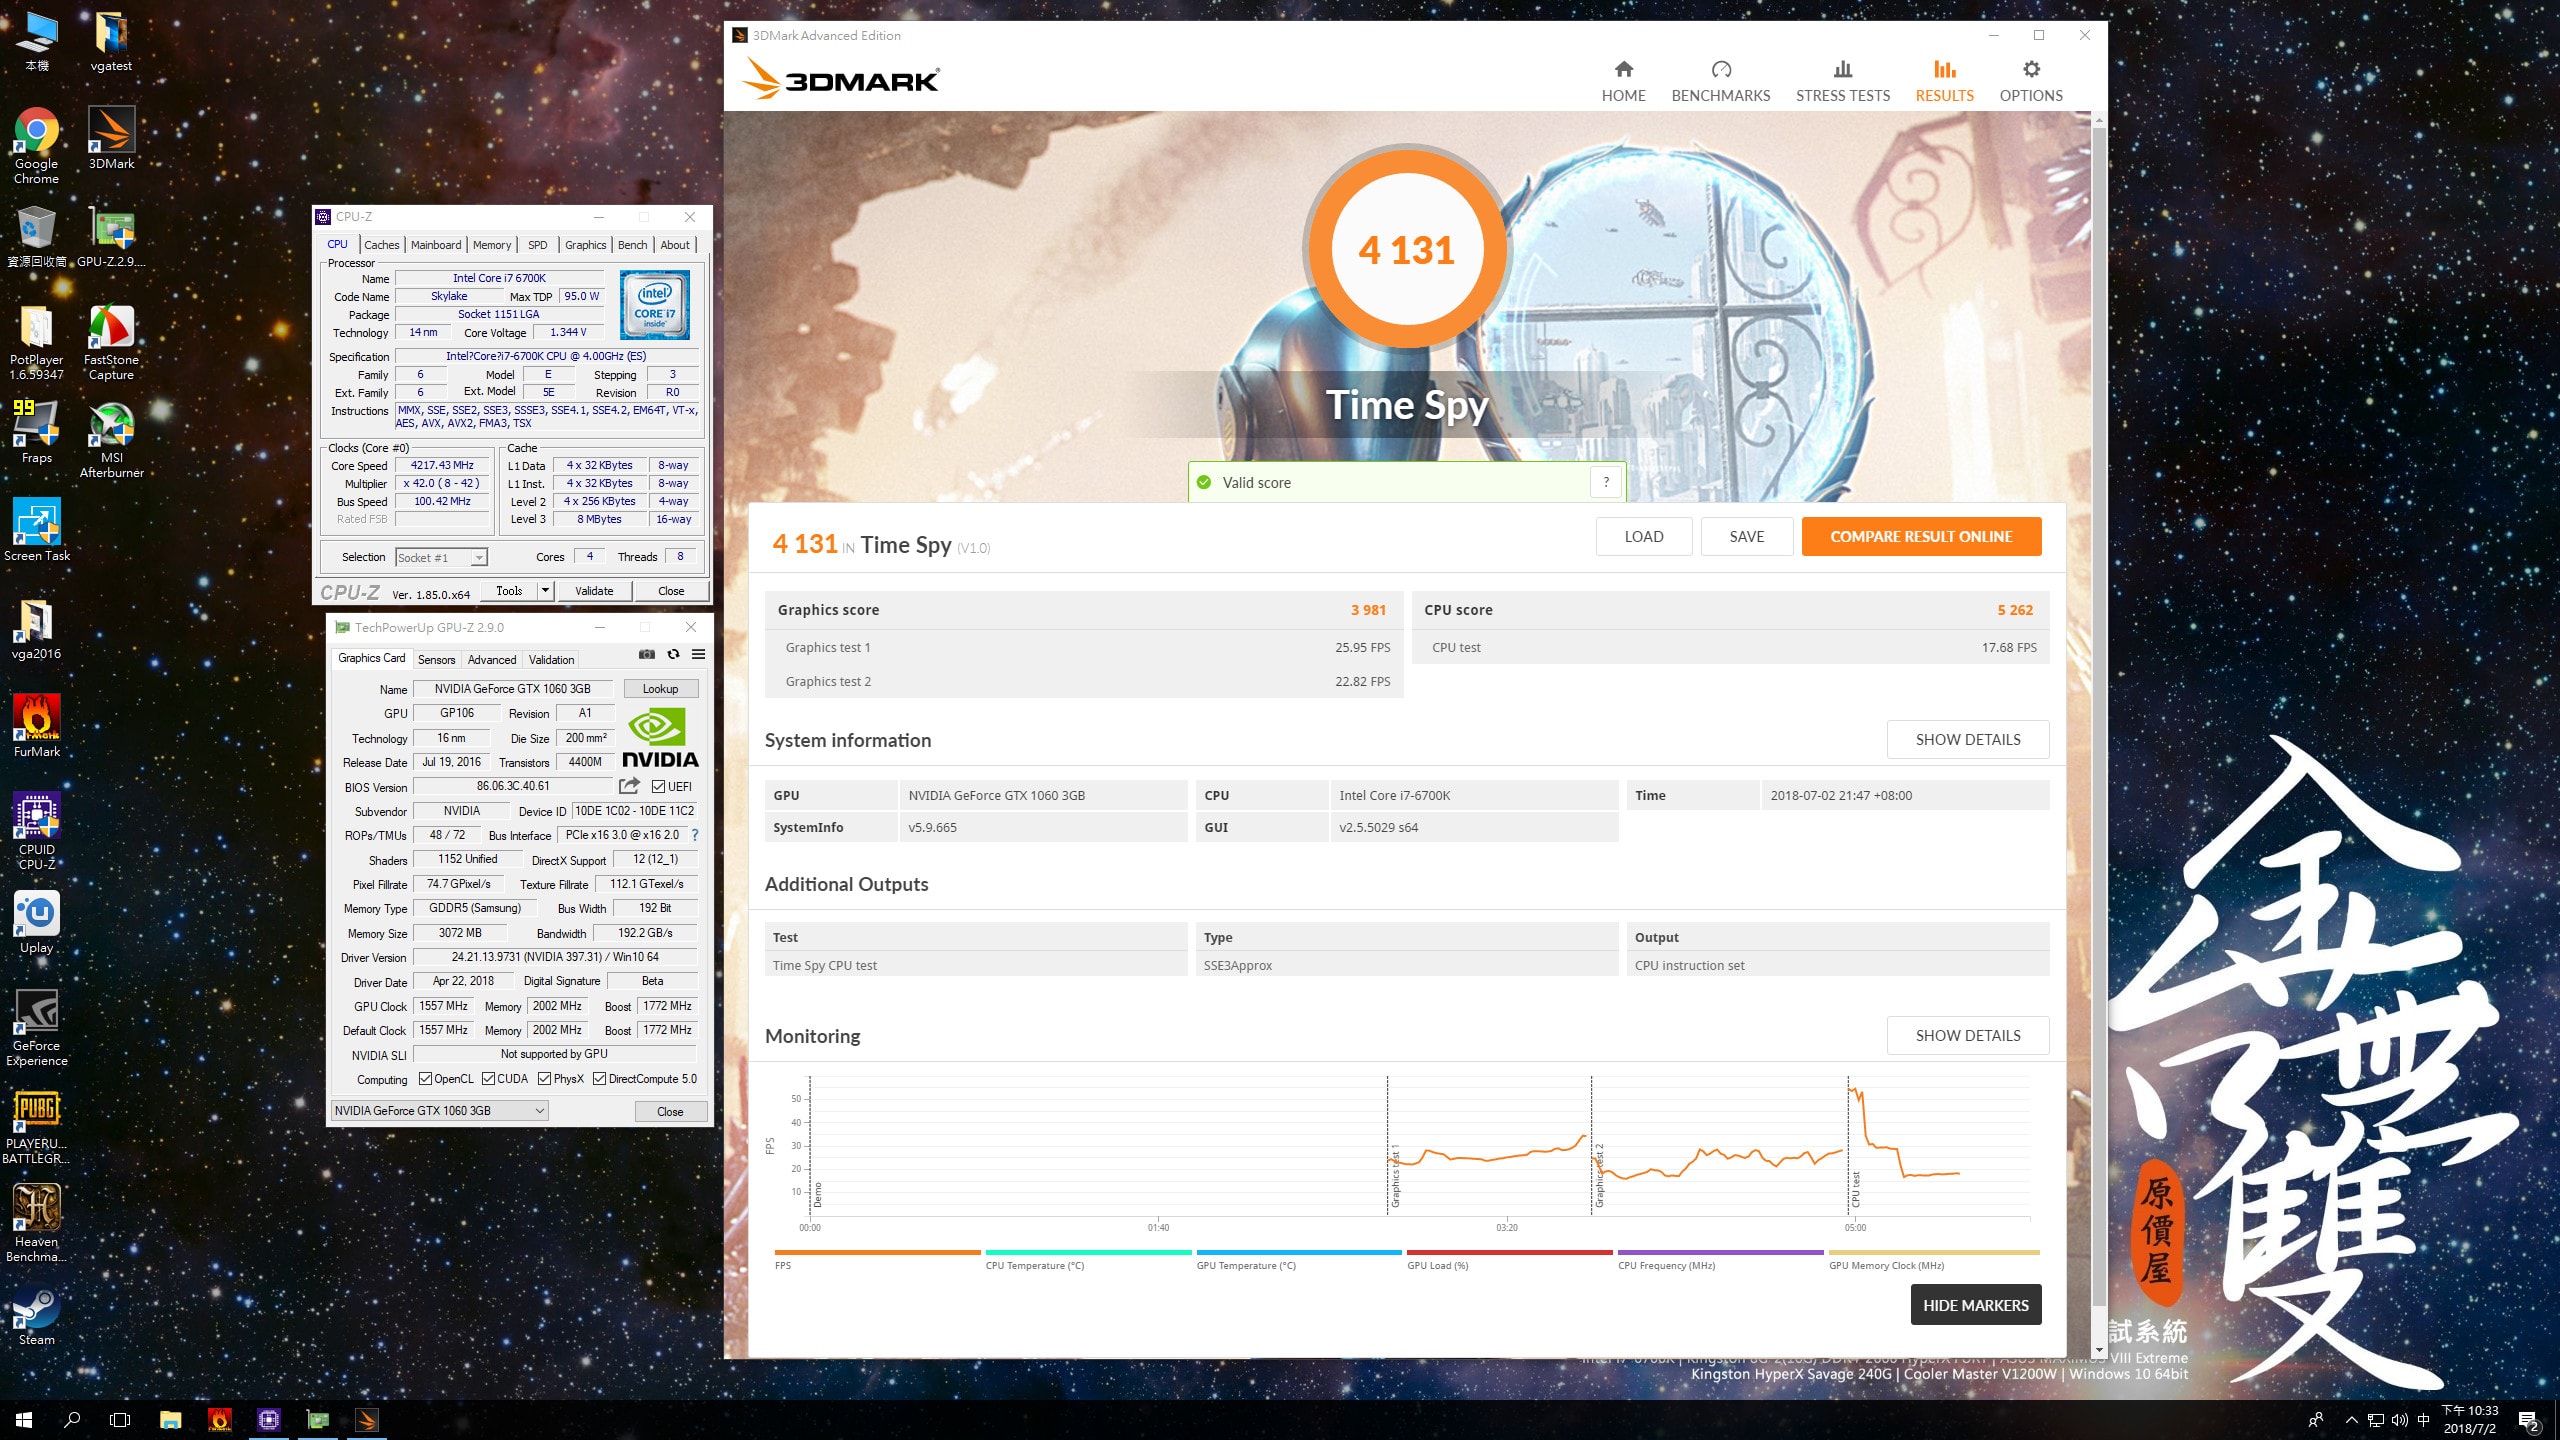This screenshot has height=1440, width=2560.
Task: Switch to the Mainboard tab in CPU-Z
Action: [436, 245]
